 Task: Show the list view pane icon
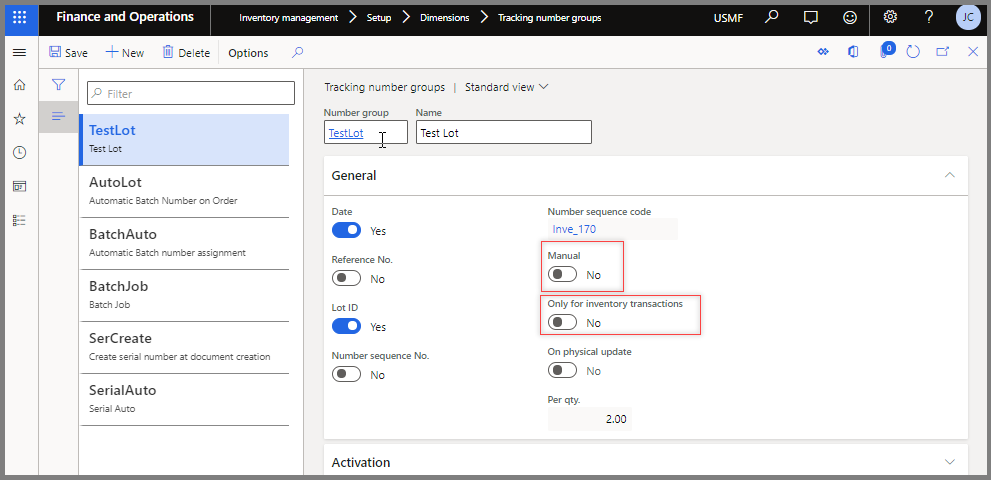tap(59, 116)
